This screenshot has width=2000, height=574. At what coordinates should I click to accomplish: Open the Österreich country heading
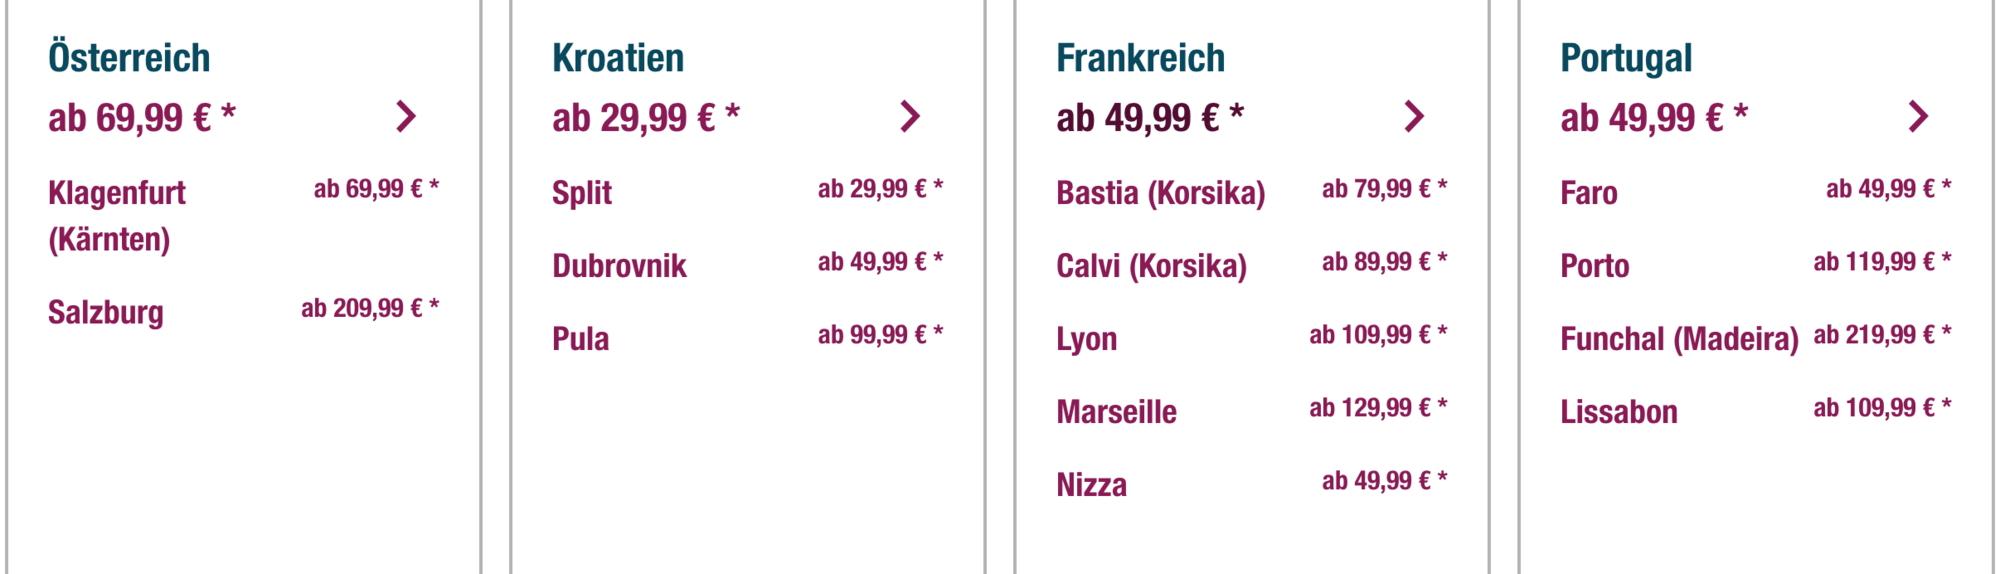click(129, 58)
